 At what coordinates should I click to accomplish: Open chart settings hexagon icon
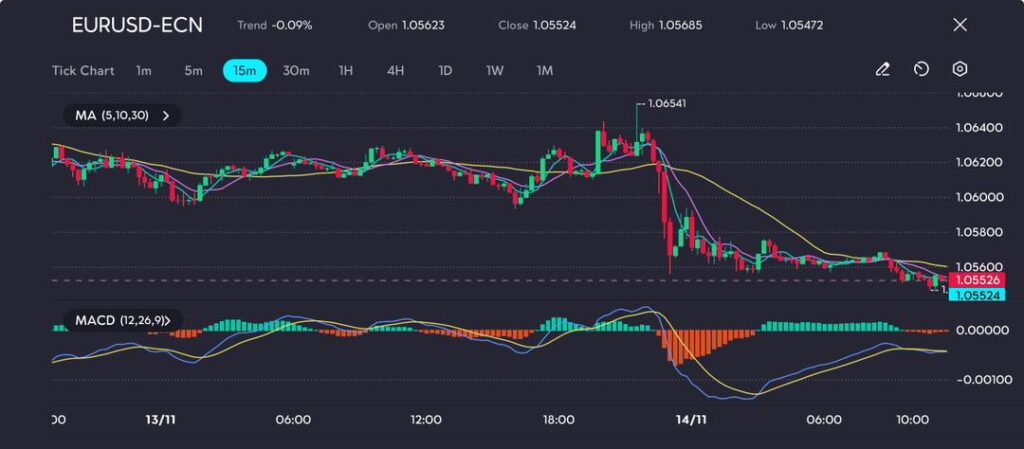pos(960,70)
